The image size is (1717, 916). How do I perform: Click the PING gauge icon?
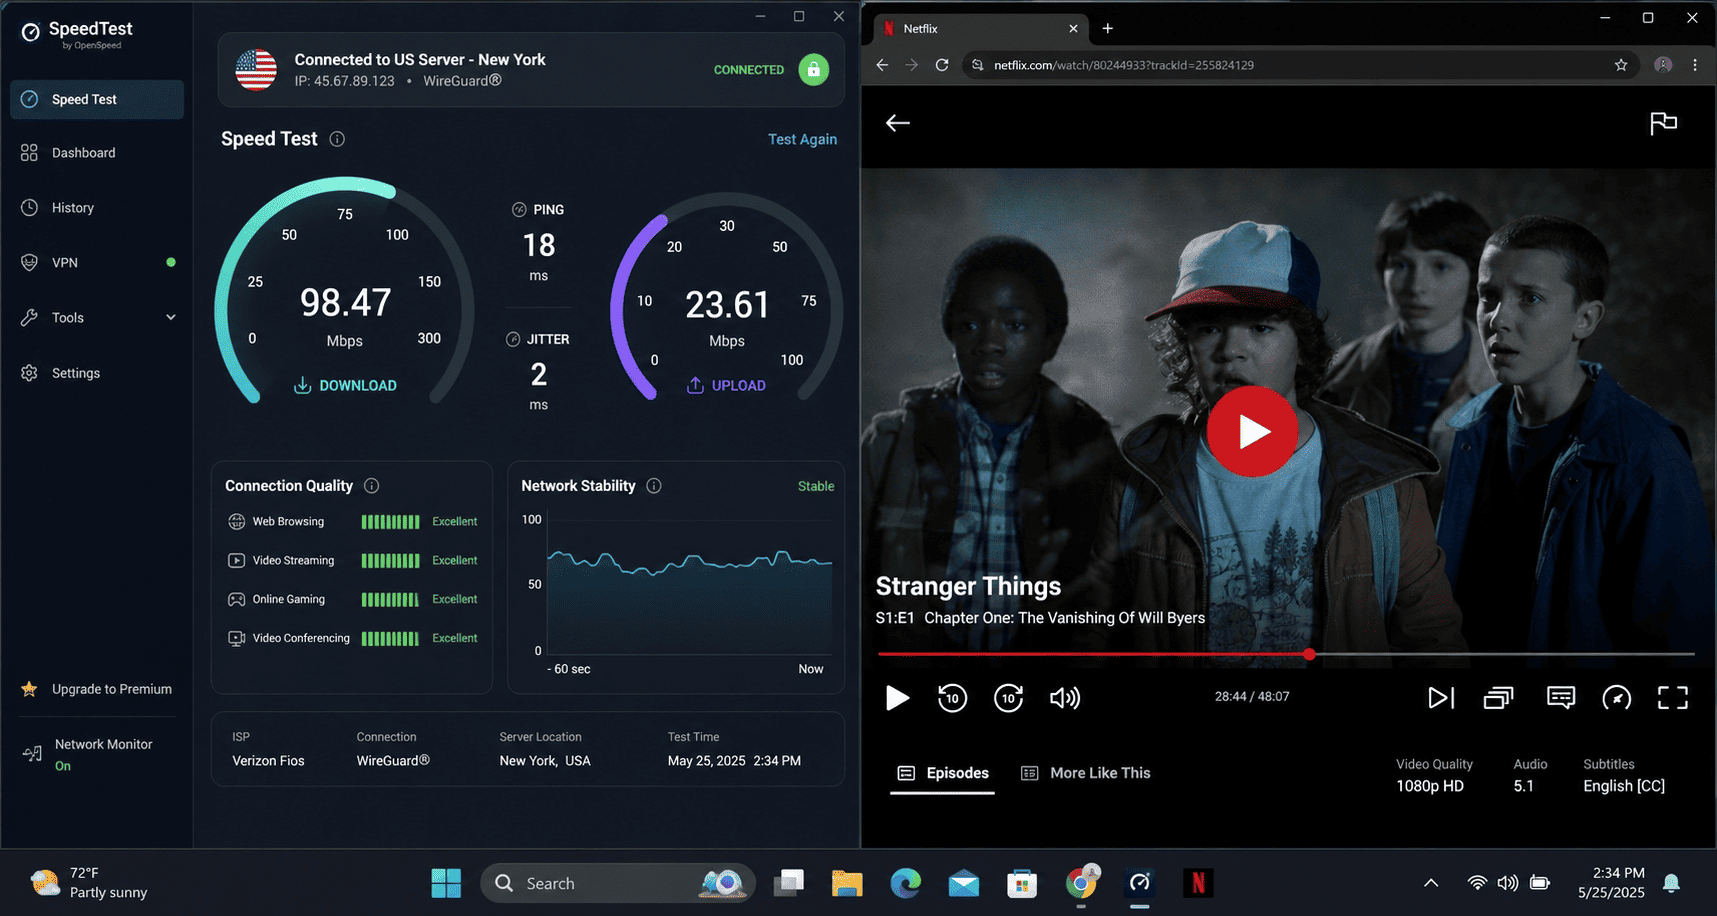pos(519,210)
